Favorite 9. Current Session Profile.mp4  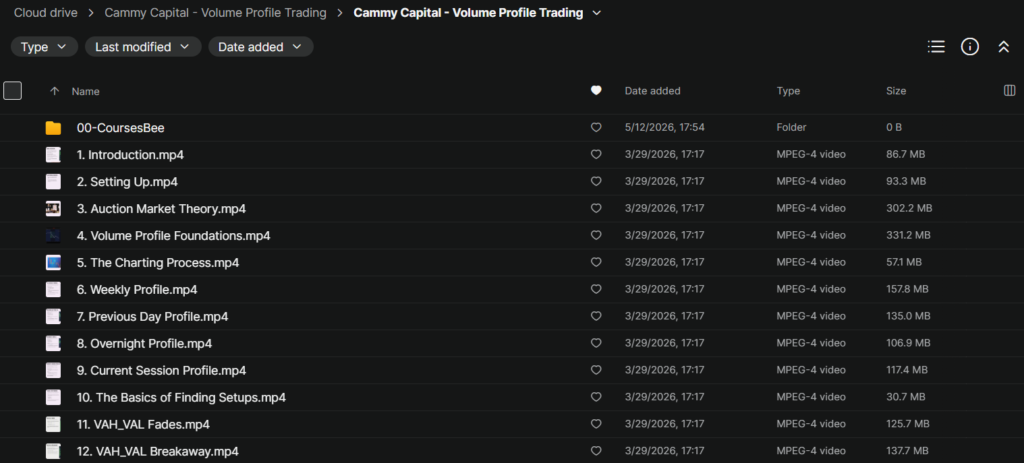point(596,370)
